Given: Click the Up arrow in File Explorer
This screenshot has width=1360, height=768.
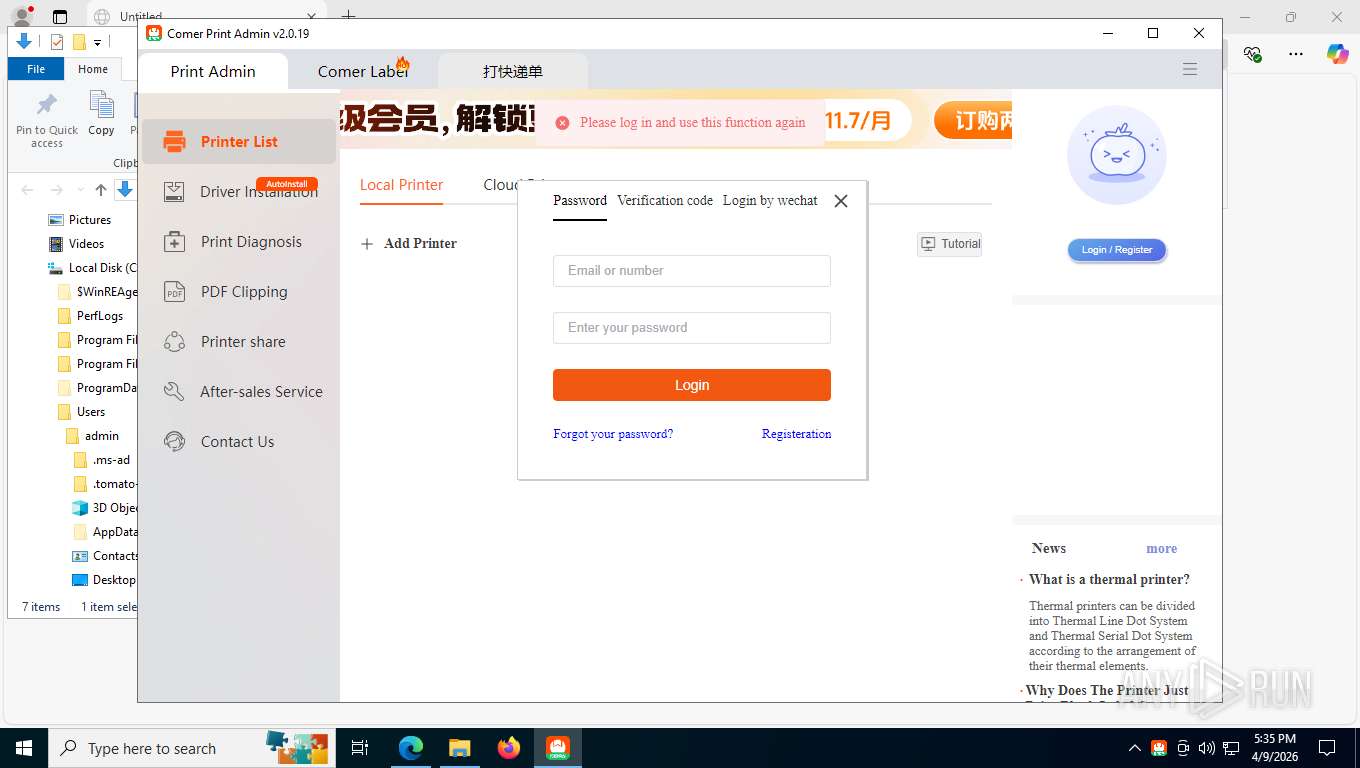Looking at the screenshot, I should [x=101, y=190].
